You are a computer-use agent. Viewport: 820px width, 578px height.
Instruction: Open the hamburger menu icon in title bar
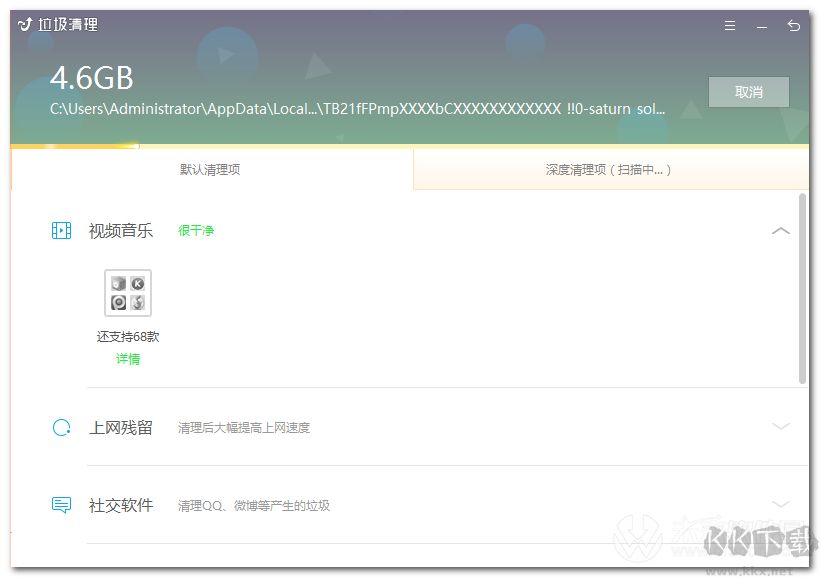click(730, 25)
